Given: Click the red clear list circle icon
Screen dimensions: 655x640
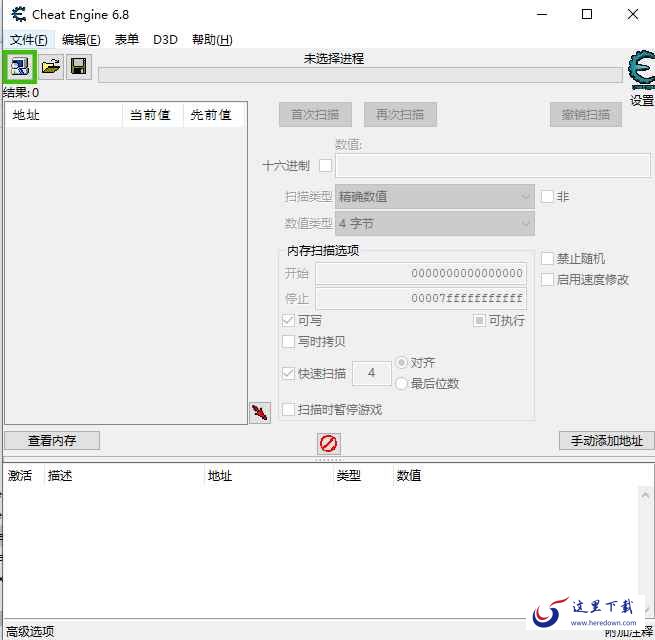Looking at the screenshot, I should point(328,443).
